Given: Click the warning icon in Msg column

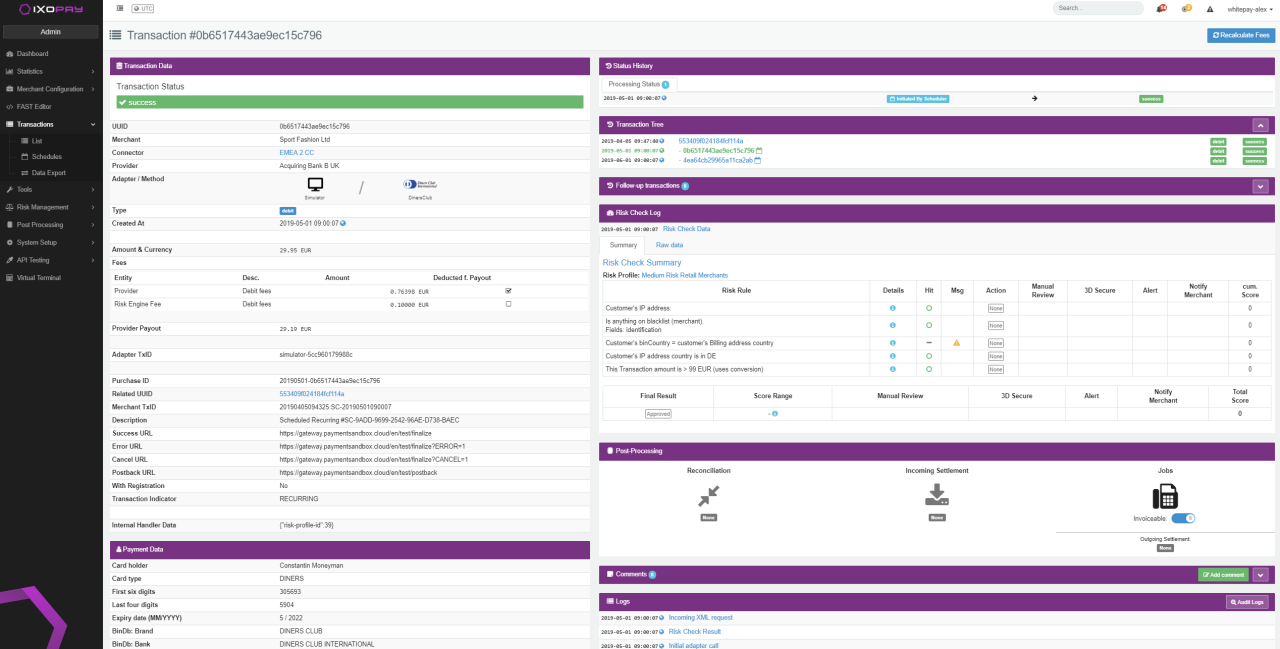Looking at the screenshot, I should 956,342.
